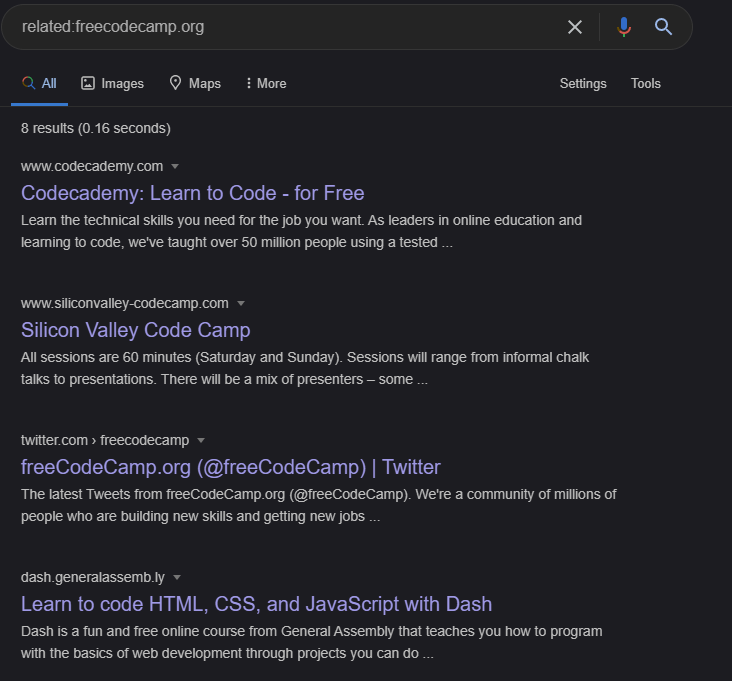Click the blue search magnifier icon
This screenshot has height=681, width=732.
(663, 27)
